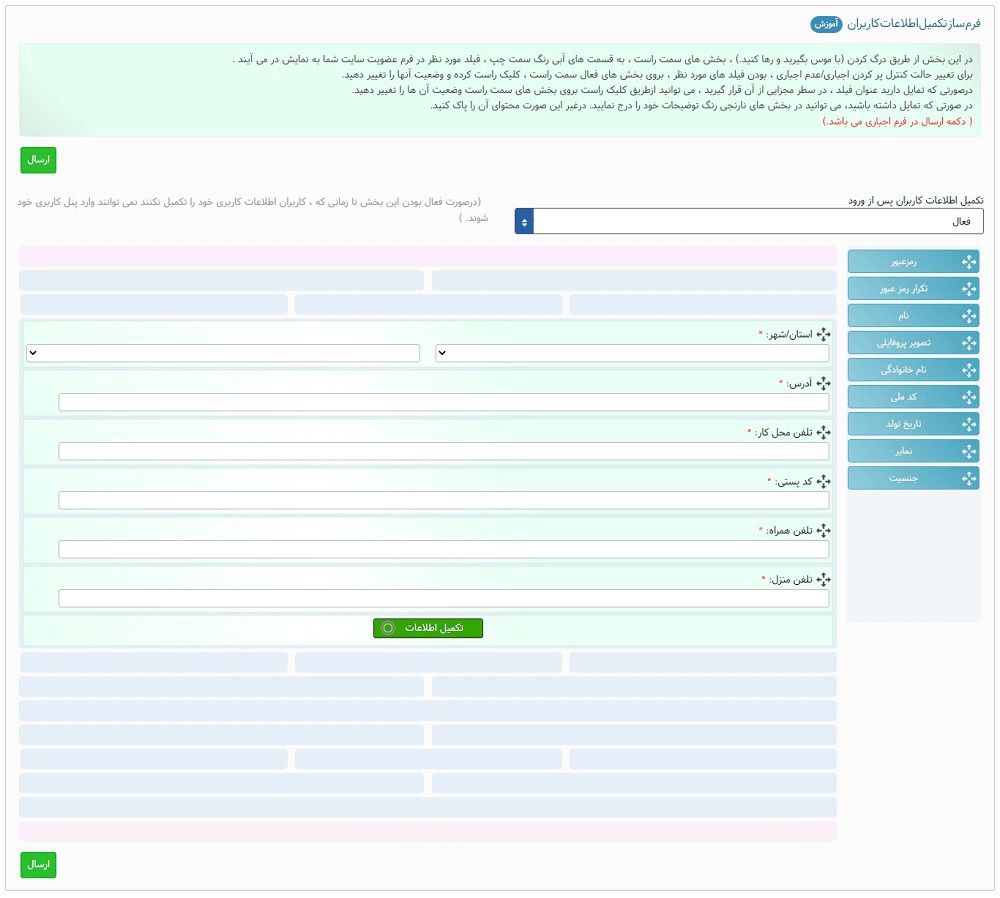Click move icon on جنسیت sidebar block
This screenshot has height=898, width=1000.
coord(968,478)
